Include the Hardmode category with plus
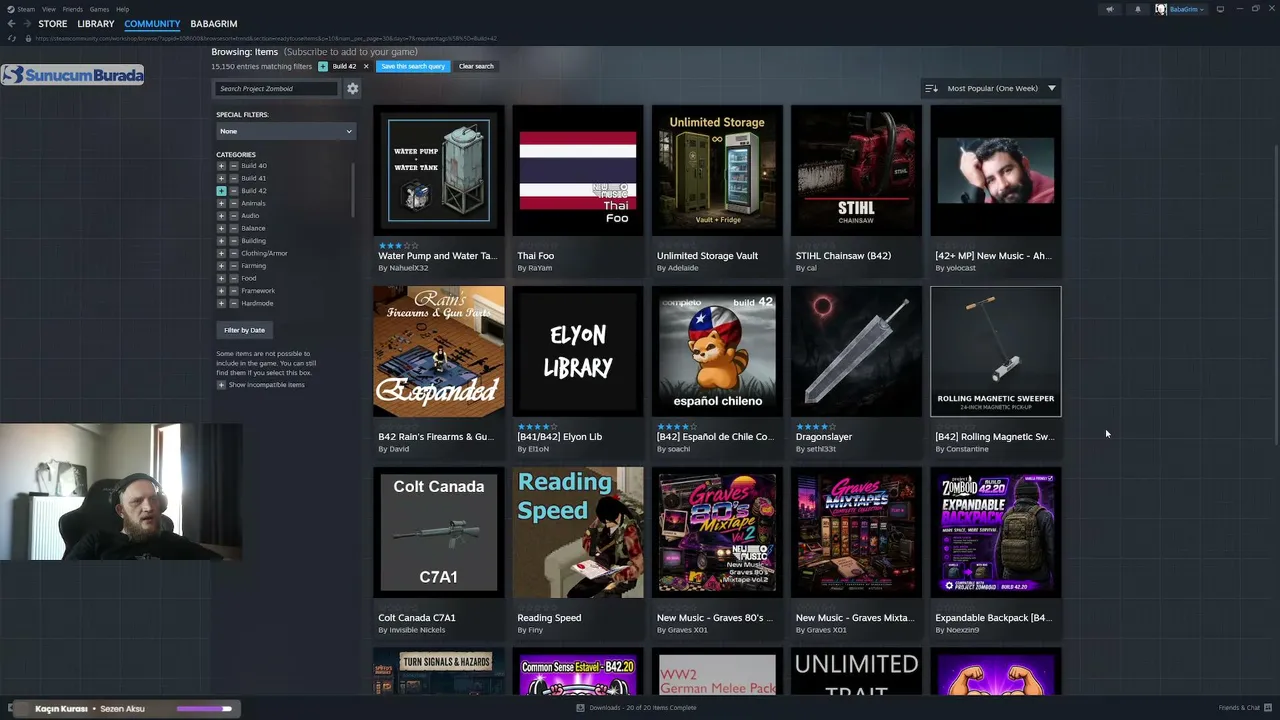This screenshot has height=720, width=1280. point(221,303)
